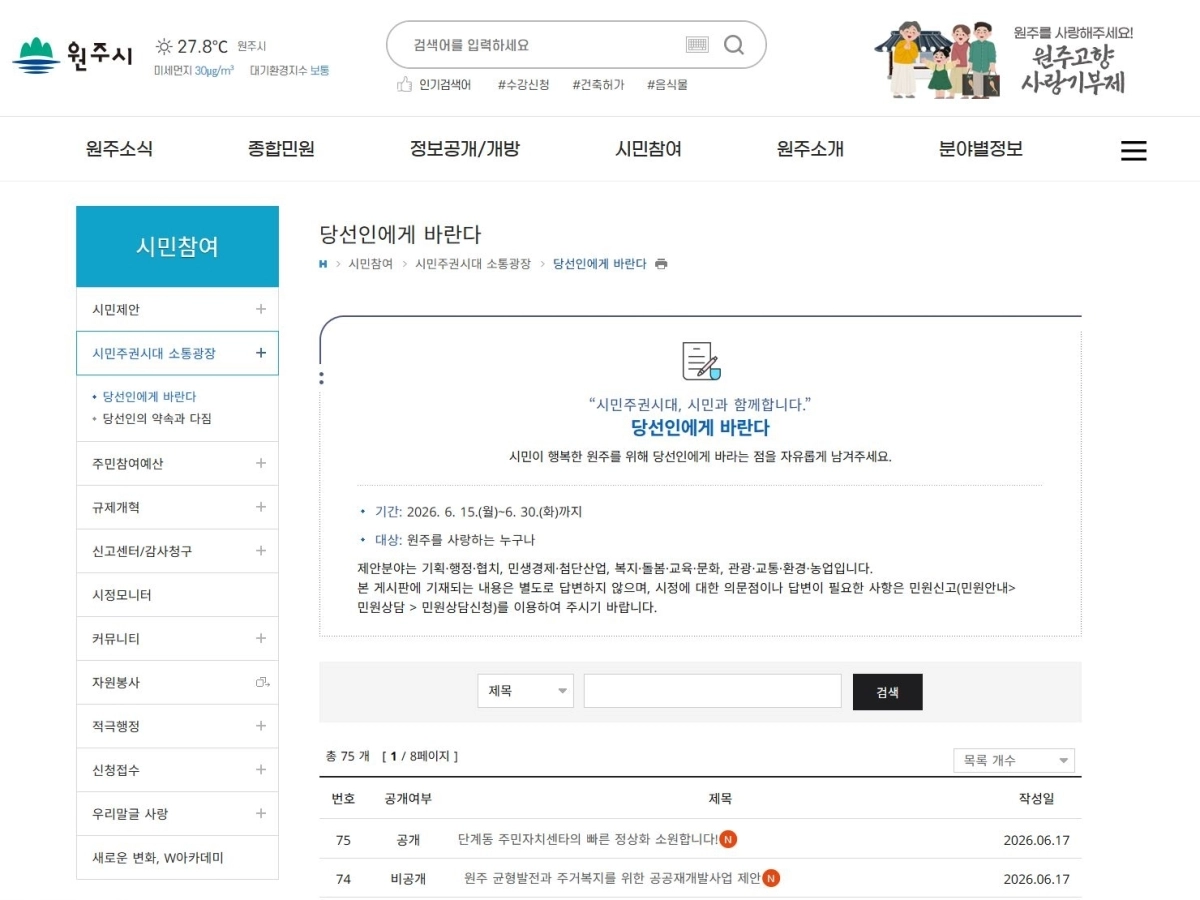Image resolution: width=1200 pixels, height=900 pixels.
Task: Click the 작성일 column header
Action: (1036, 799)
